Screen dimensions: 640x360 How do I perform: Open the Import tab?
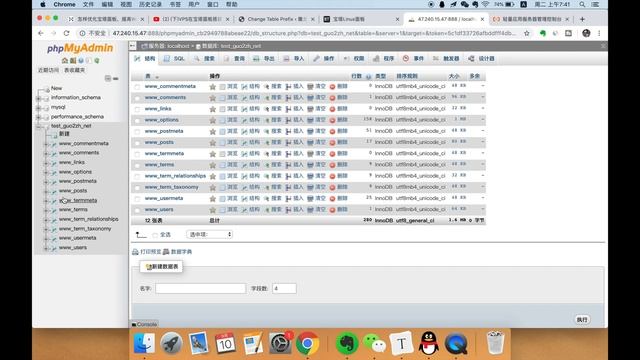[294, 59]
